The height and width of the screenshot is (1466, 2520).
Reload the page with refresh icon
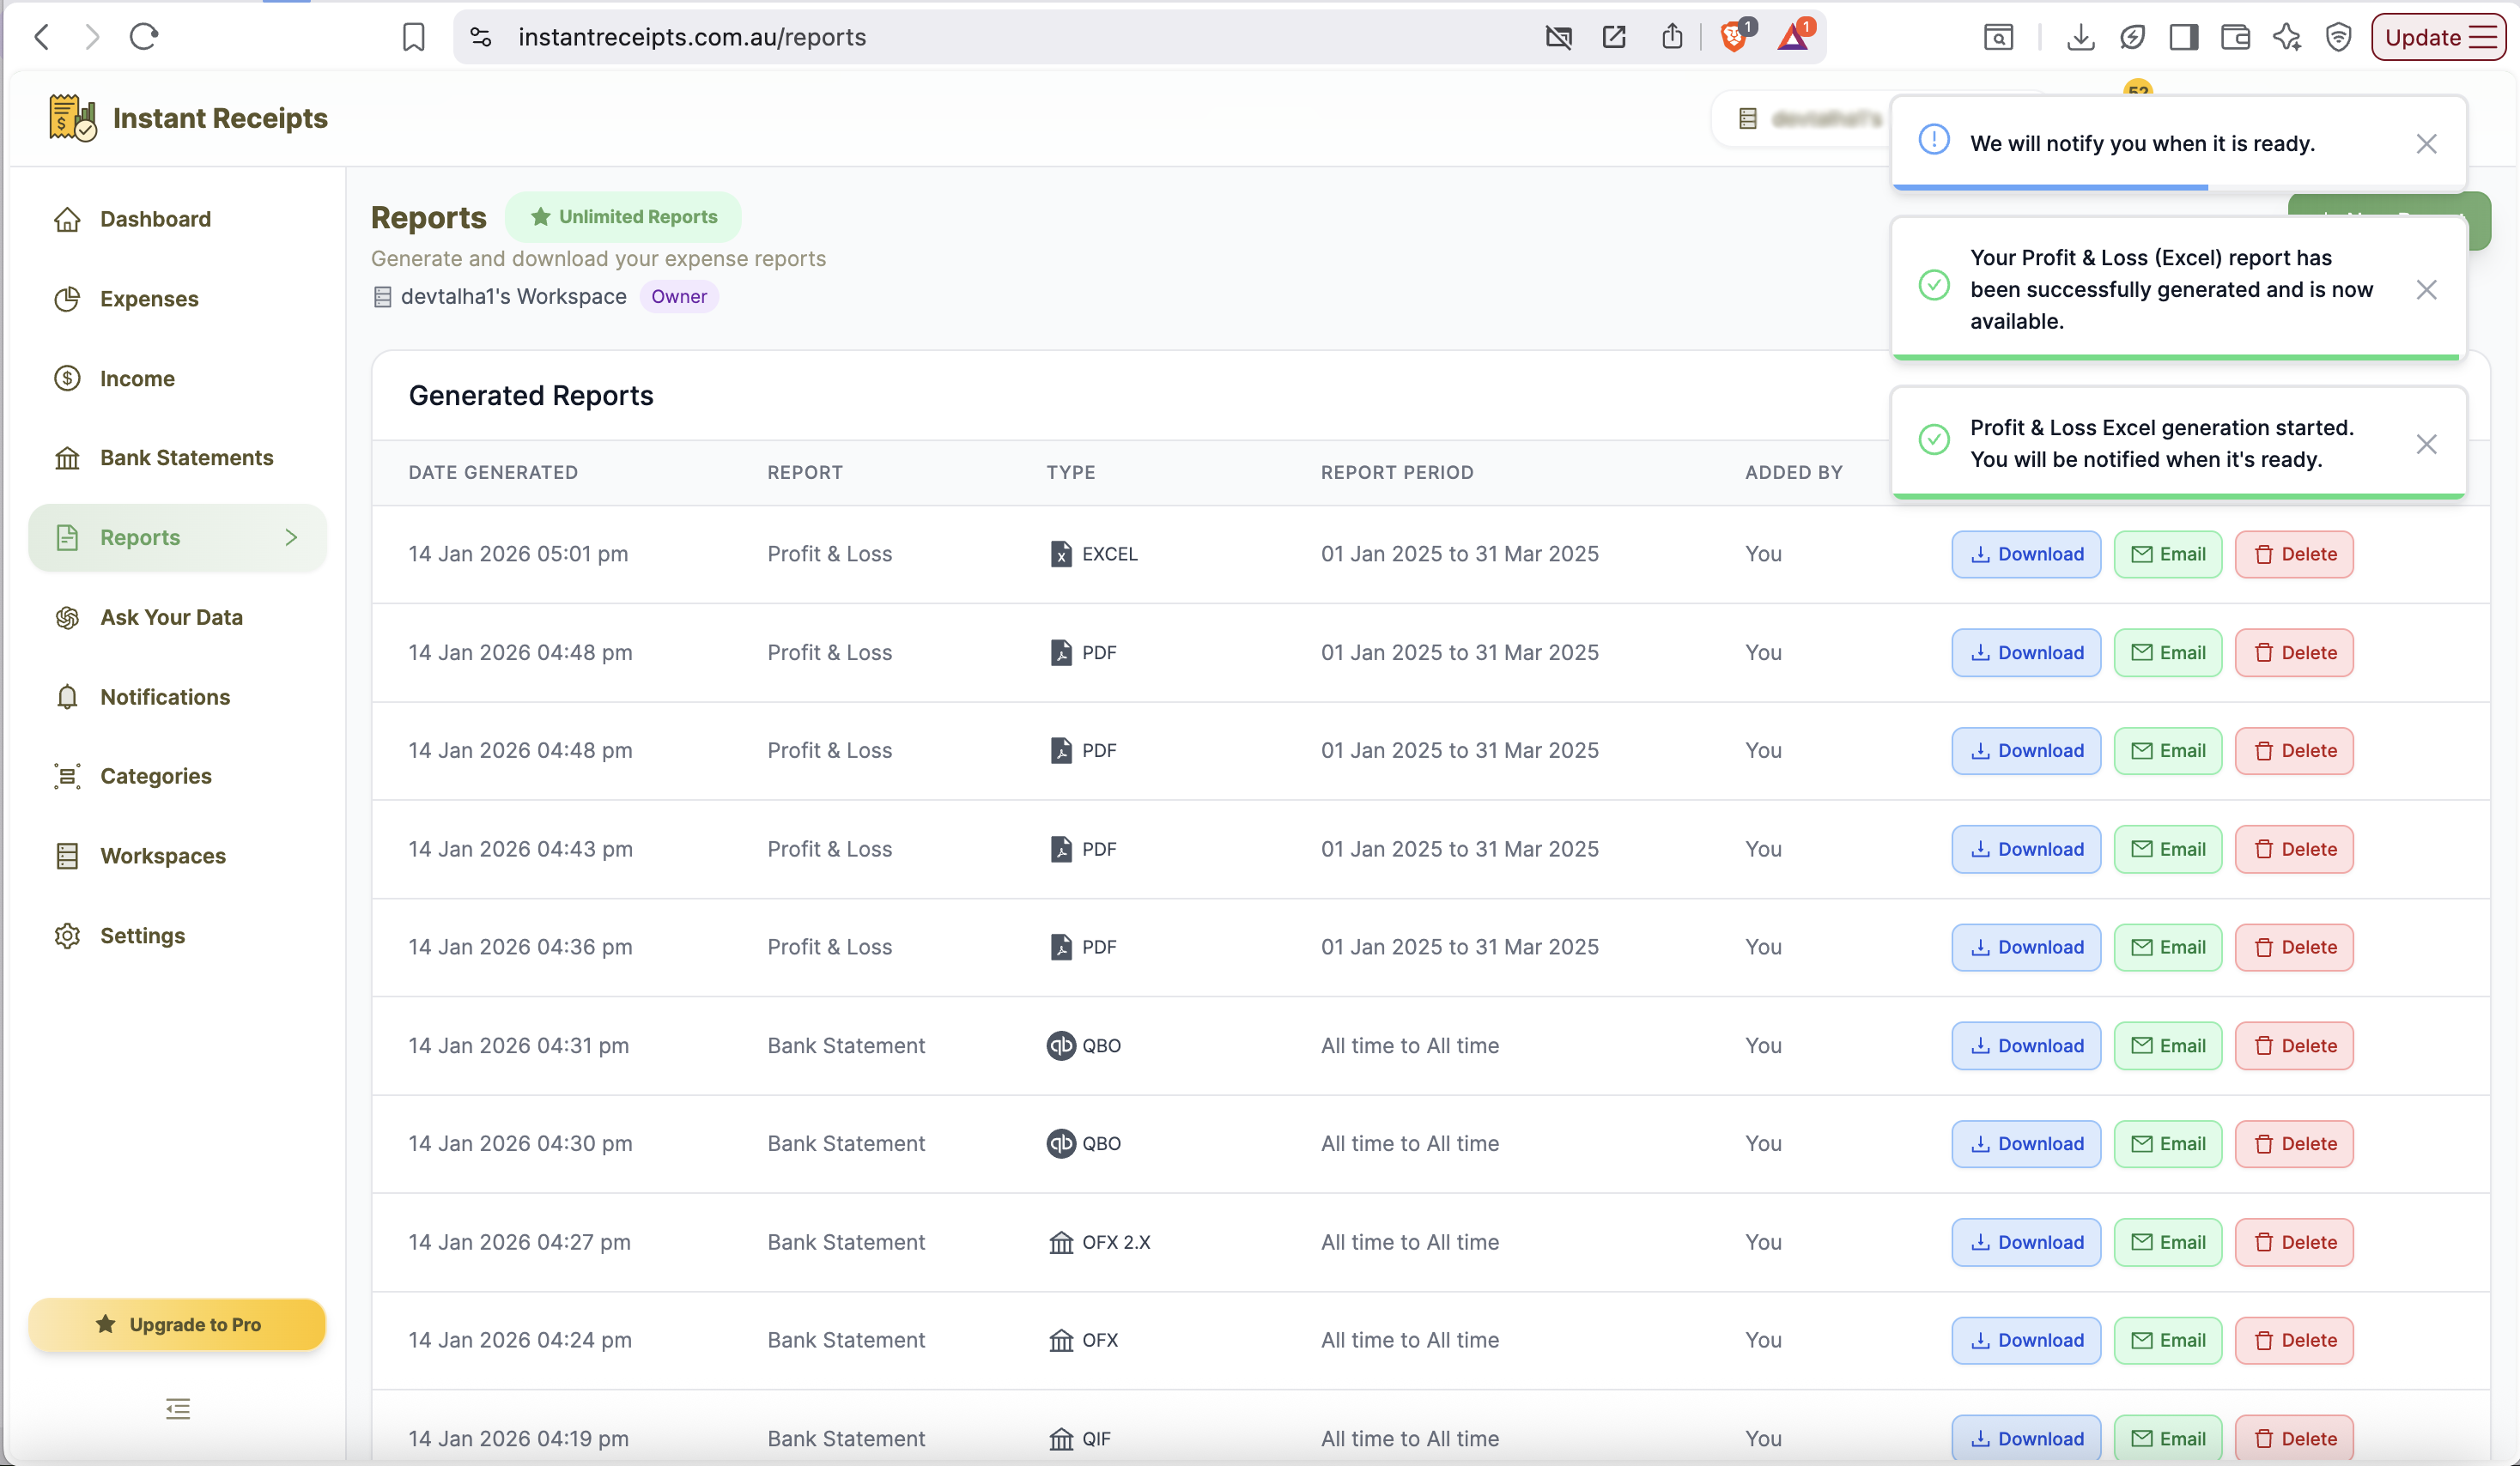tap(144, 37)
